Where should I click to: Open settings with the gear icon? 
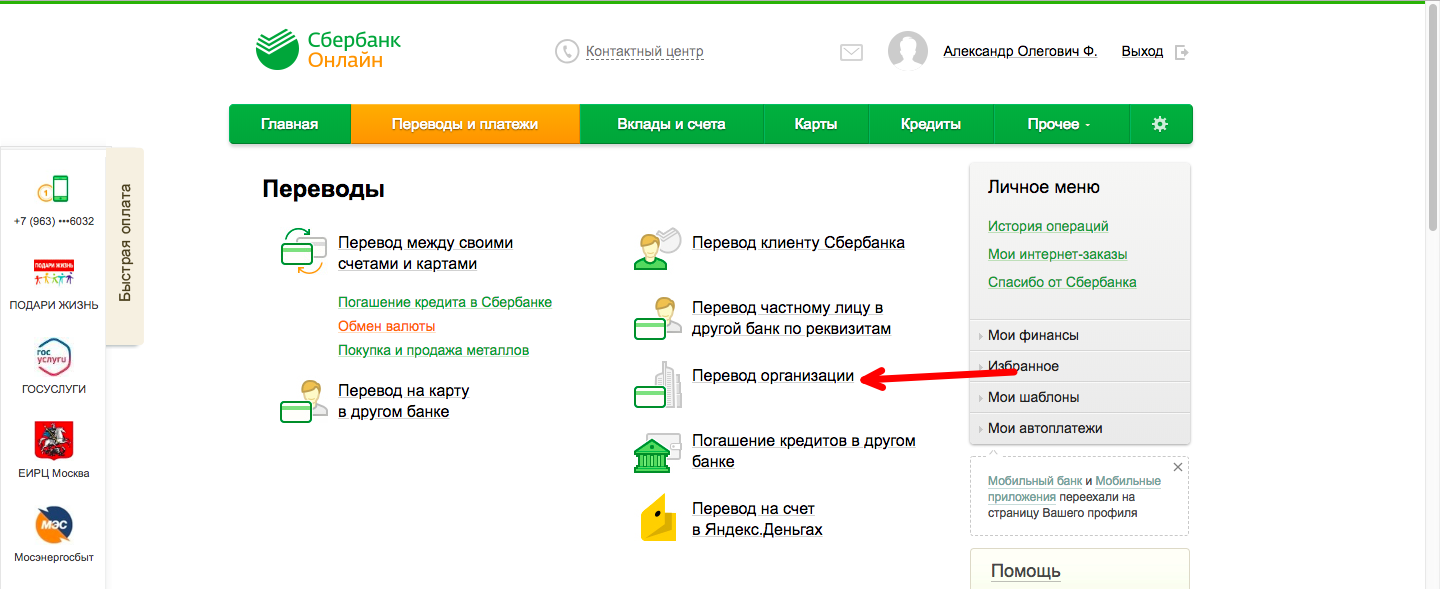[x=1160, y=124]
